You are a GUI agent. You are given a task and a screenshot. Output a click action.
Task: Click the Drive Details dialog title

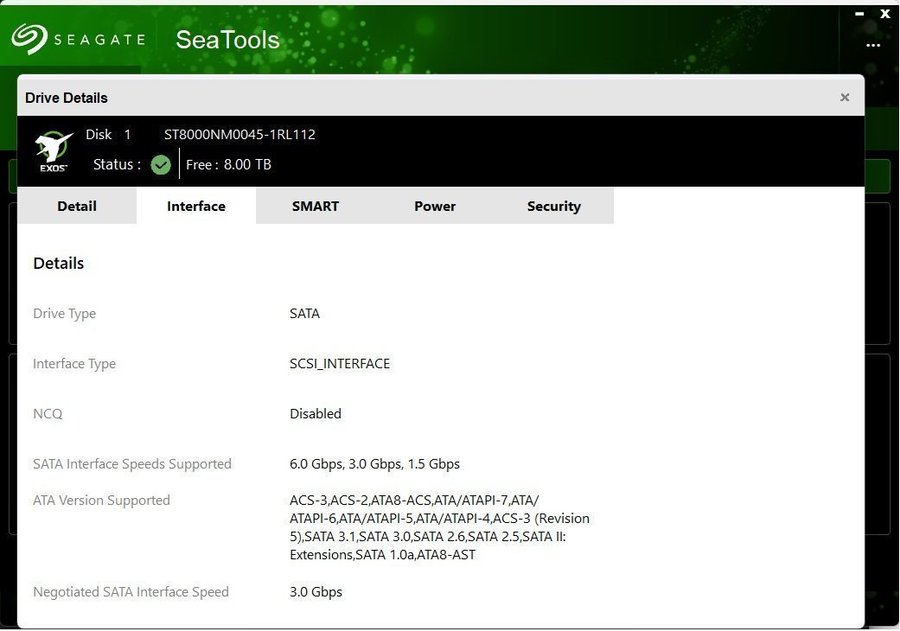[66, 97]
